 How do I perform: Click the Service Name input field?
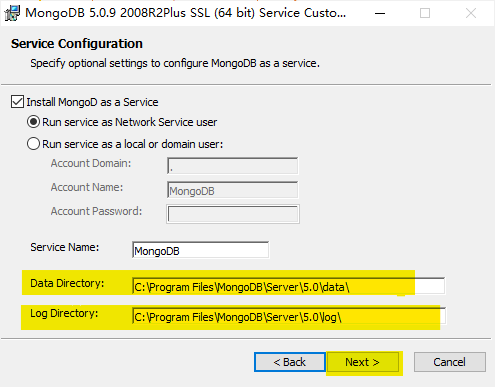point(200,250)
